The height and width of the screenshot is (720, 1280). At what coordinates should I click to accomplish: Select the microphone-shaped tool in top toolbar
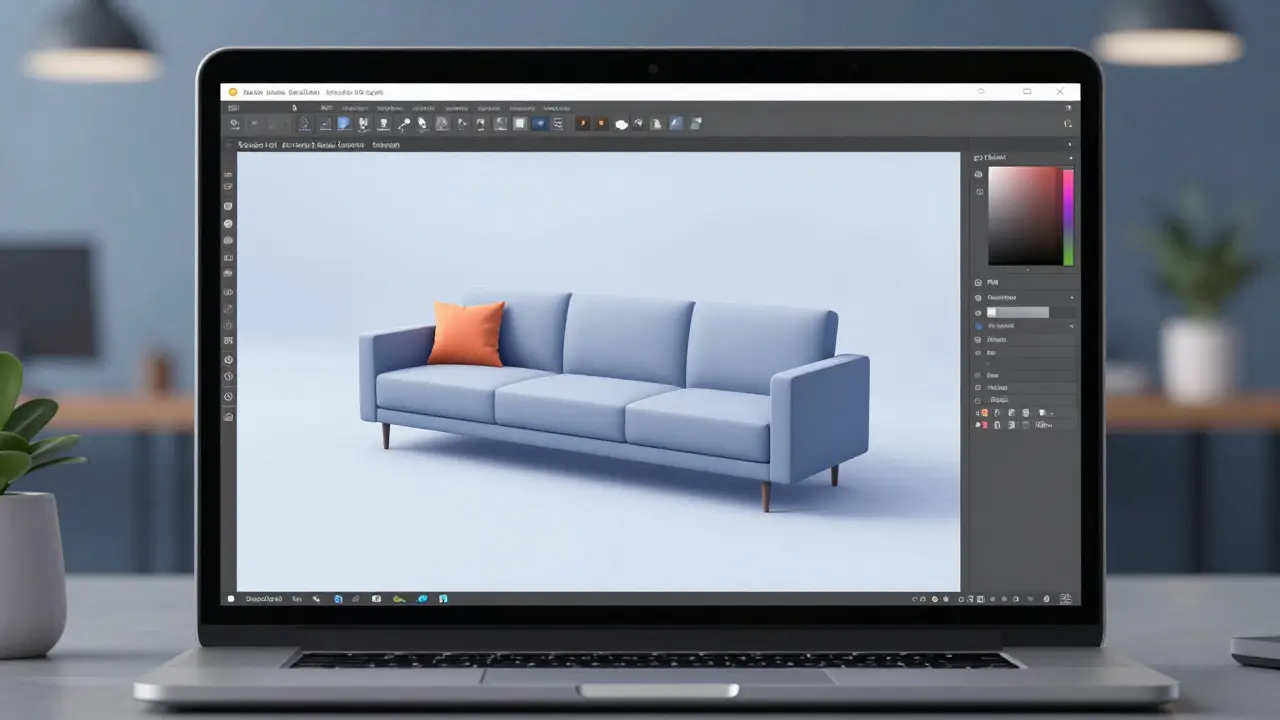(404, 124)
